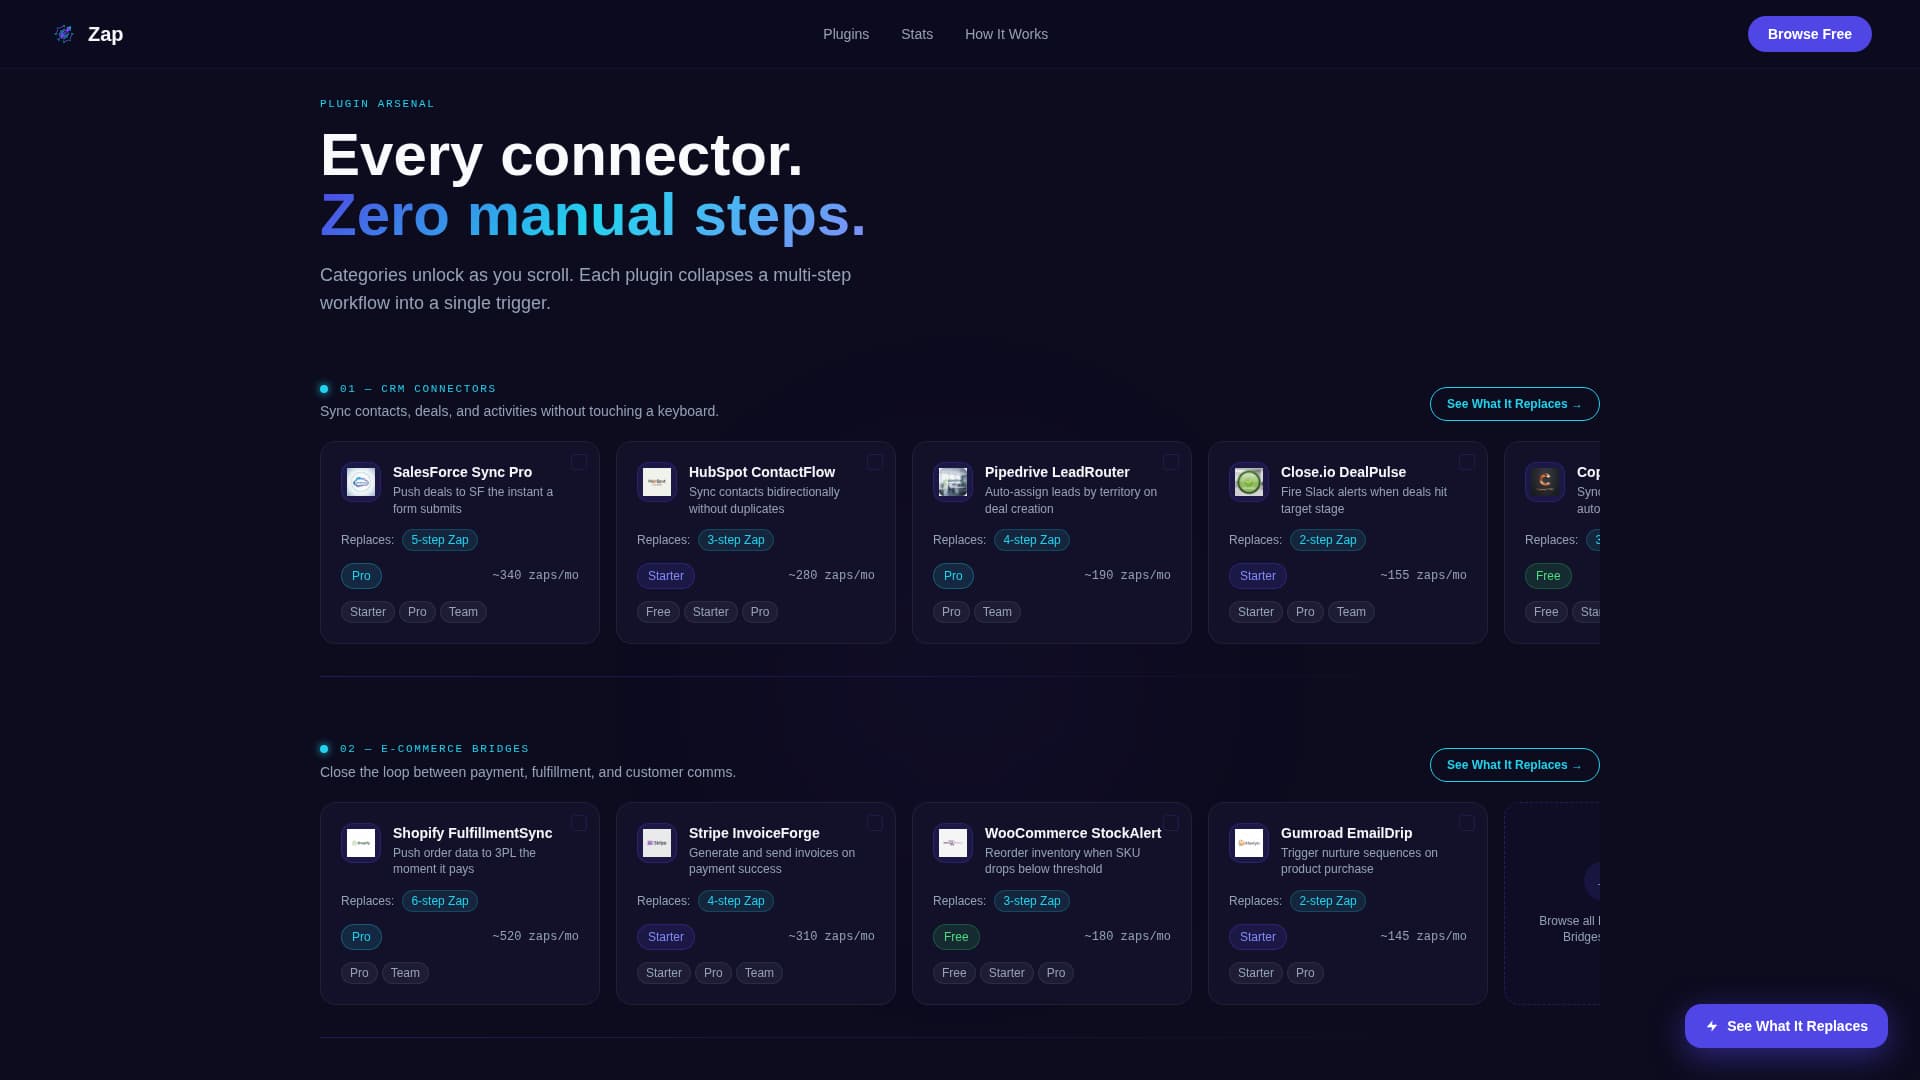Image resolution: width=1920 pixels, height=1080 pixels.
Task: Tick the Shopify FulfillmentSync checkbox
Action: click(579, 823)
